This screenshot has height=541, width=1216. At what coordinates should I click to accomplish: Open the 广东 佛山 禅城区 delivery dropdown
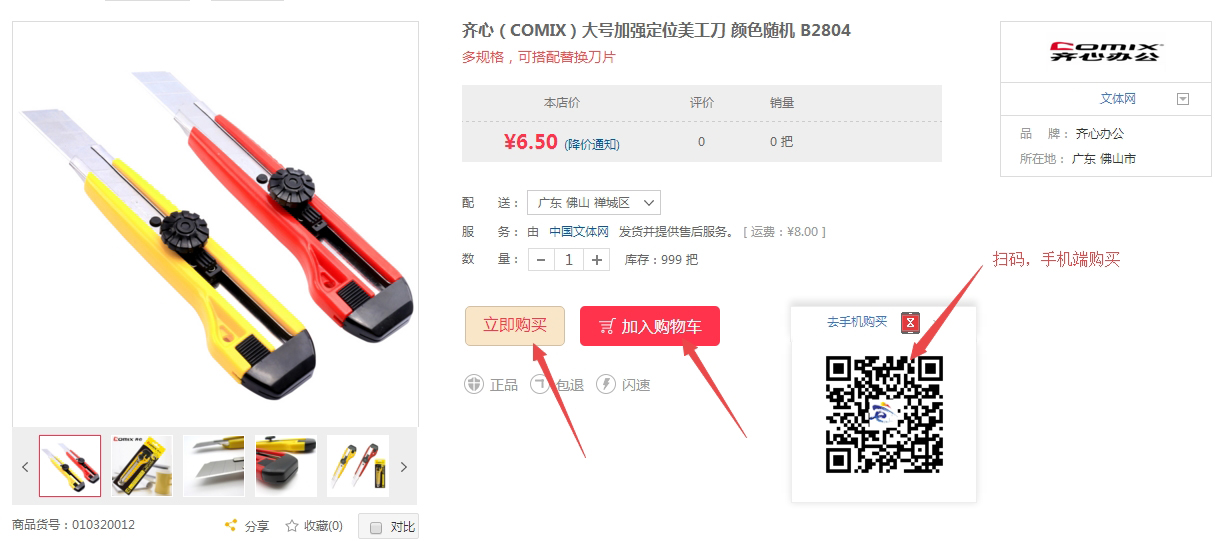pyautogui.click(x=594, y=202)
